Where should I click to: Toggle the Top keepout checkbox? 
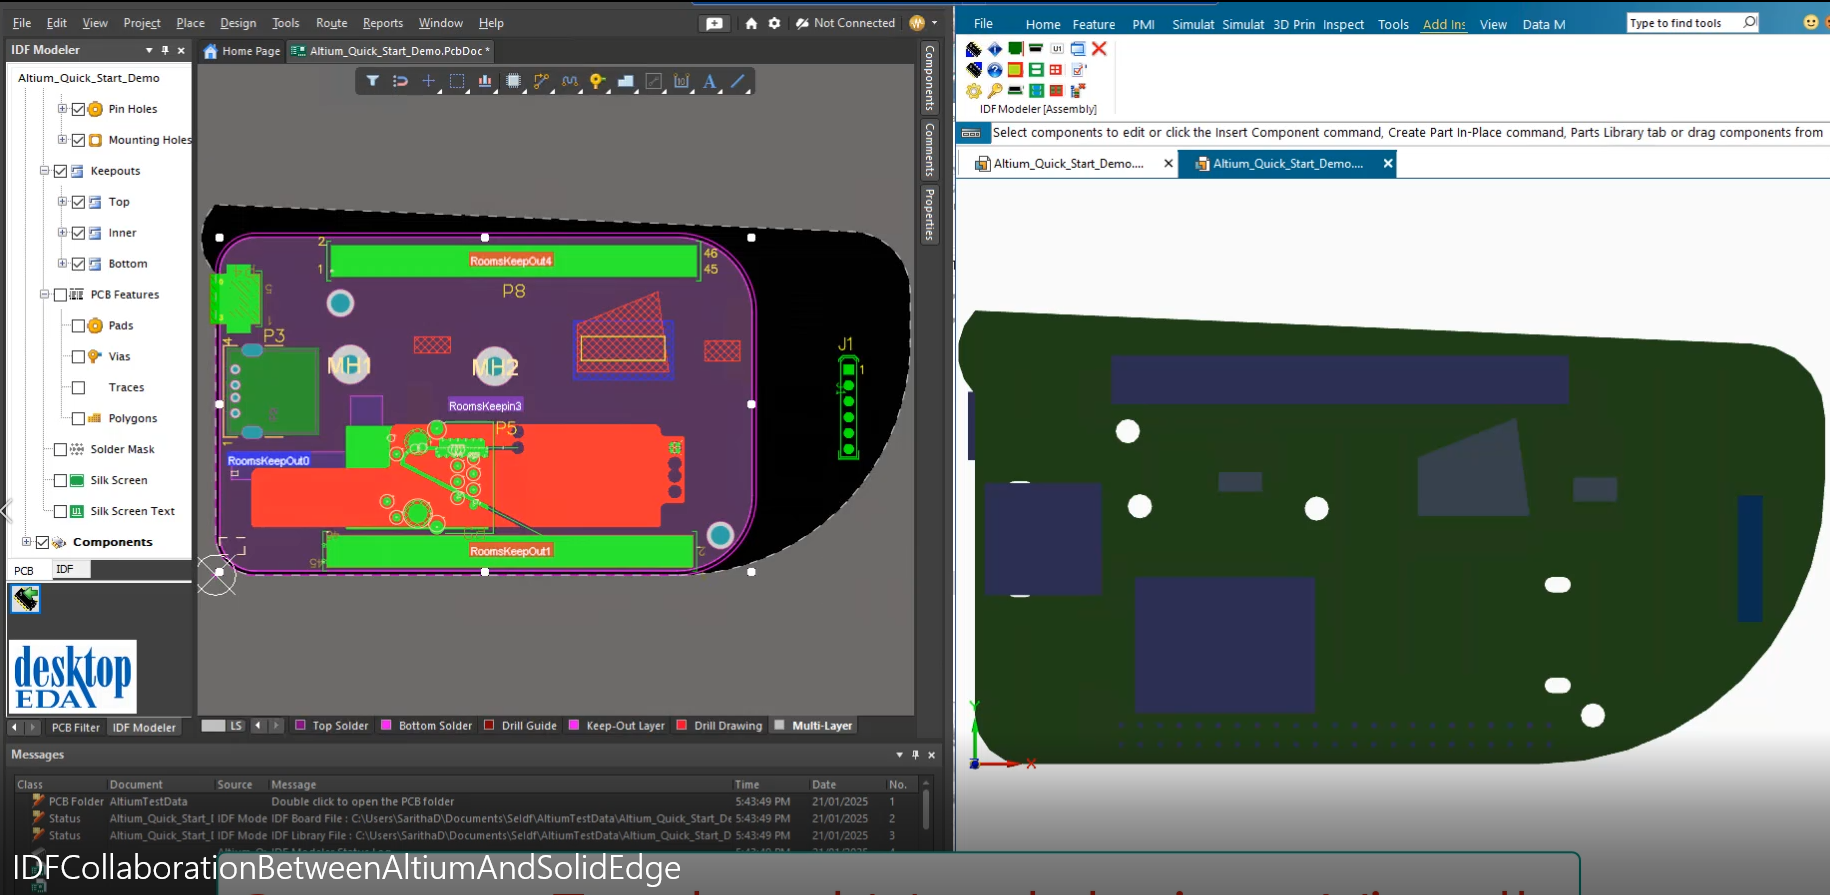pos(78,202)
